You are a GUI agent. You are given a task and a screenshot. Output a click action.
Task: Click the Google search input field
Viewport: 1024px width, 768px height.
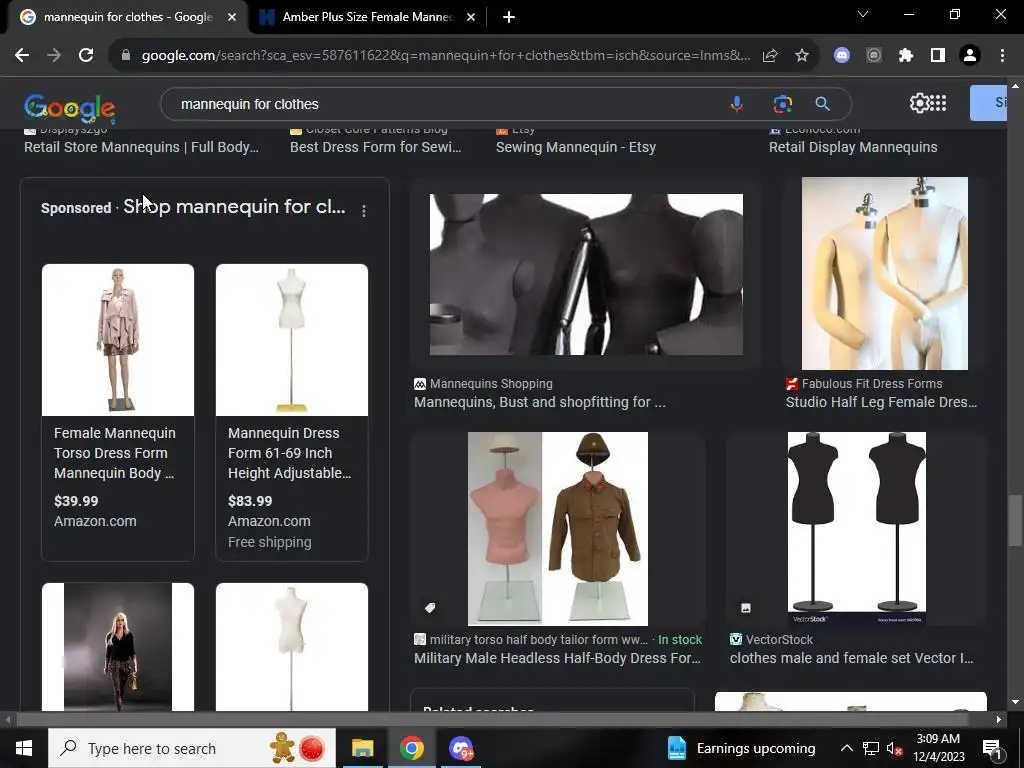point(444,104)
